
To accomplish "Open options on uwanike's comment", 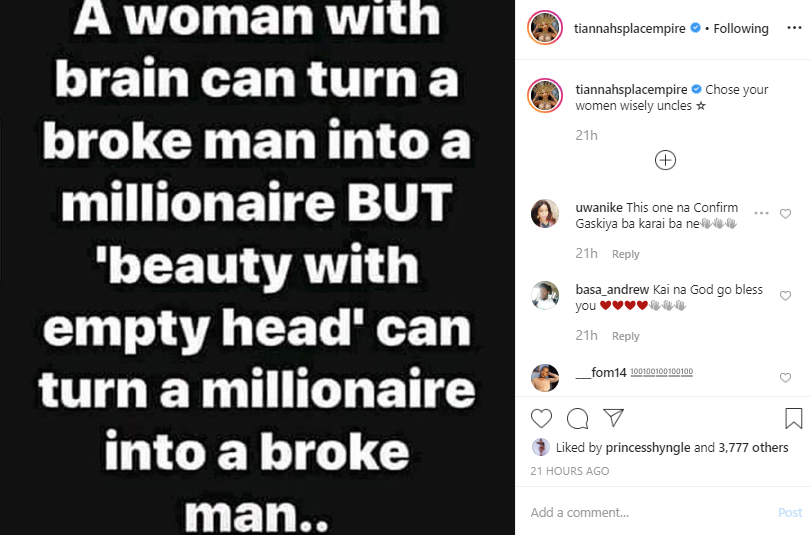I will 762,214.
